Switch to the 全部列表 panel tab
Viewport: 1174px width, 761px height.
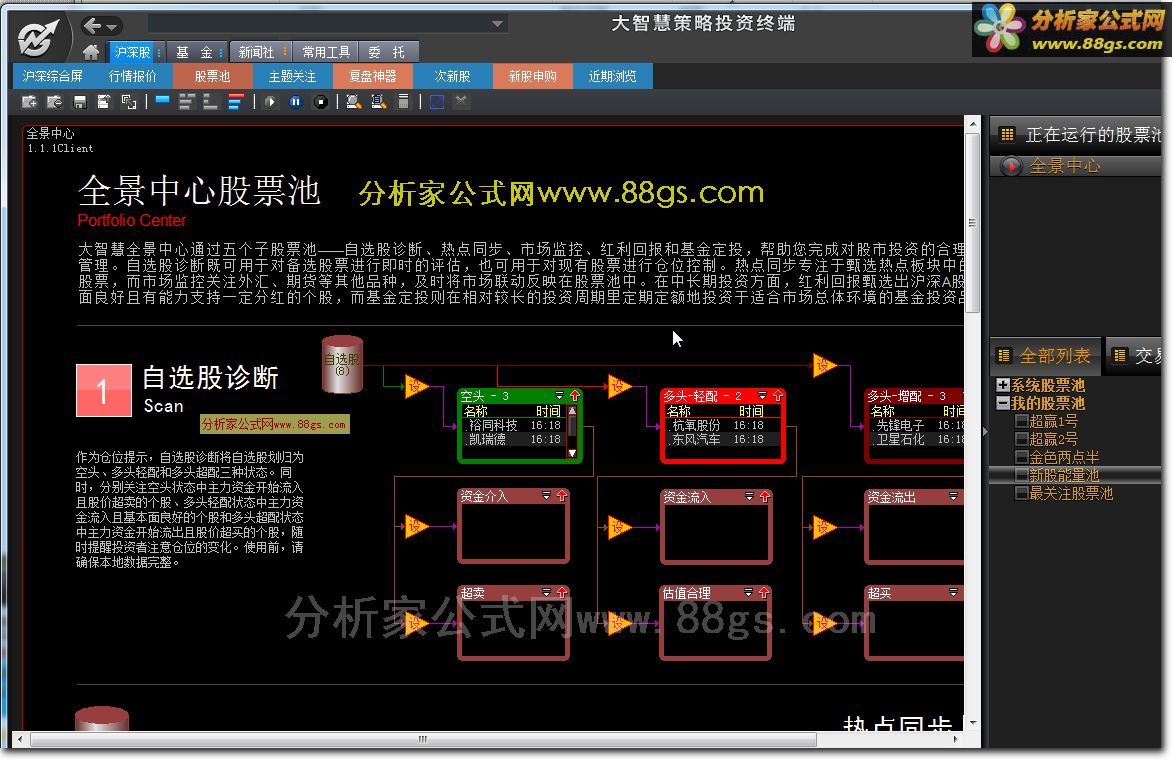1045,356
